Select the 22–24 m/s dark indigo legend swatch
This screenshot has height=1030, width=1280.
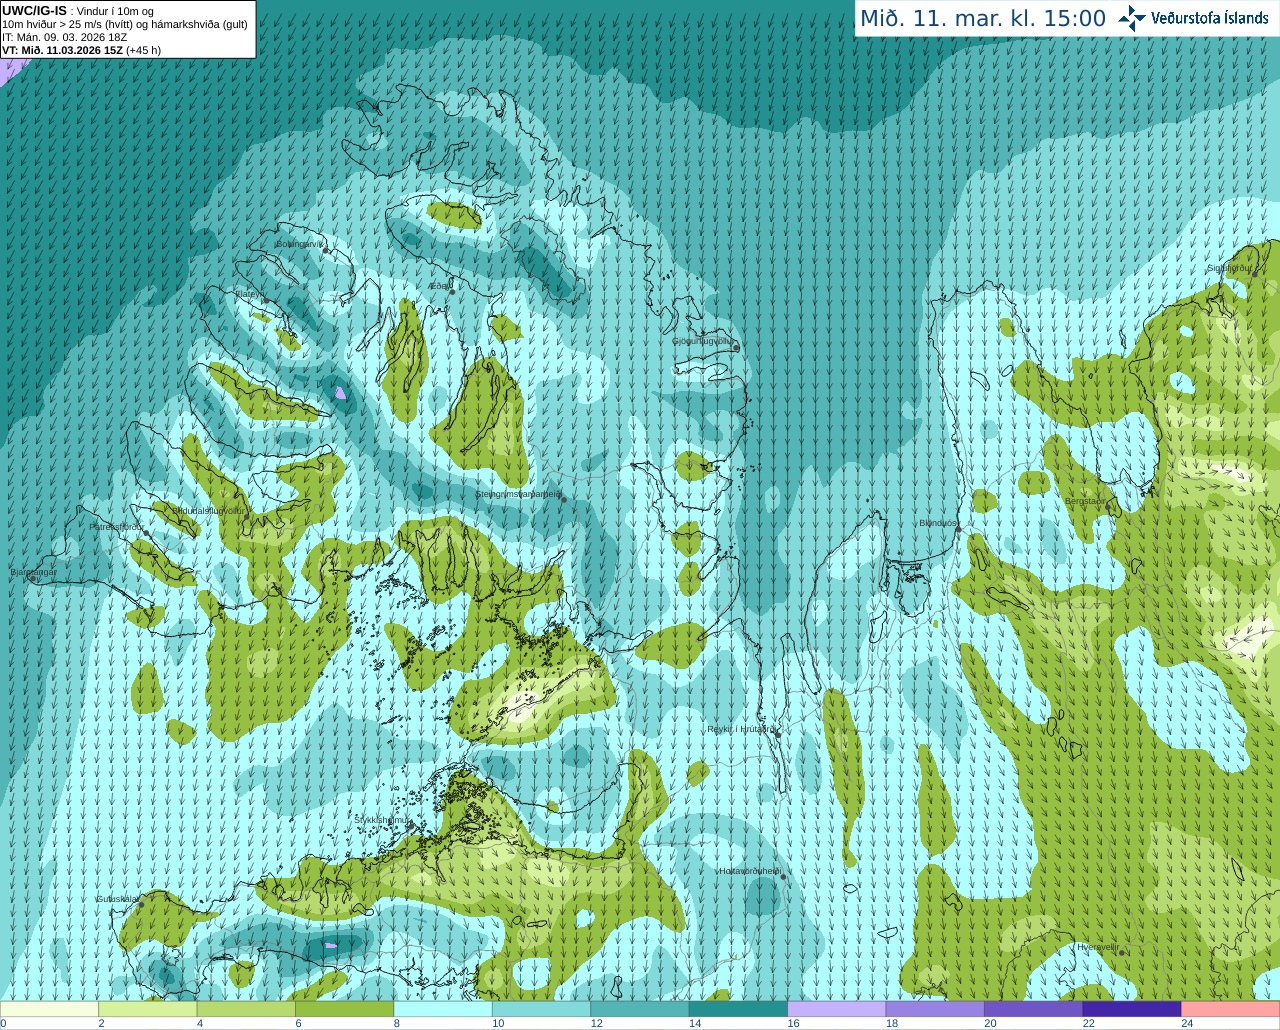coord(1133,1009)
